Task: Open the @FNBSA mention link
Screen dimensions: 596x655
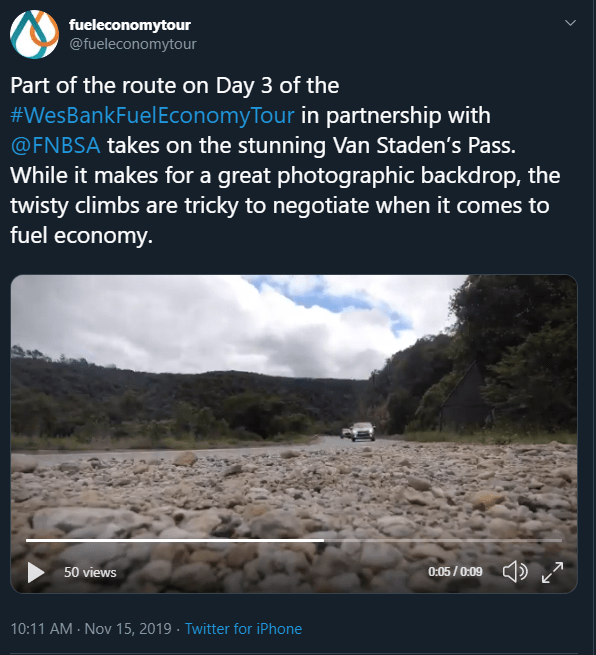Action: 55,145
